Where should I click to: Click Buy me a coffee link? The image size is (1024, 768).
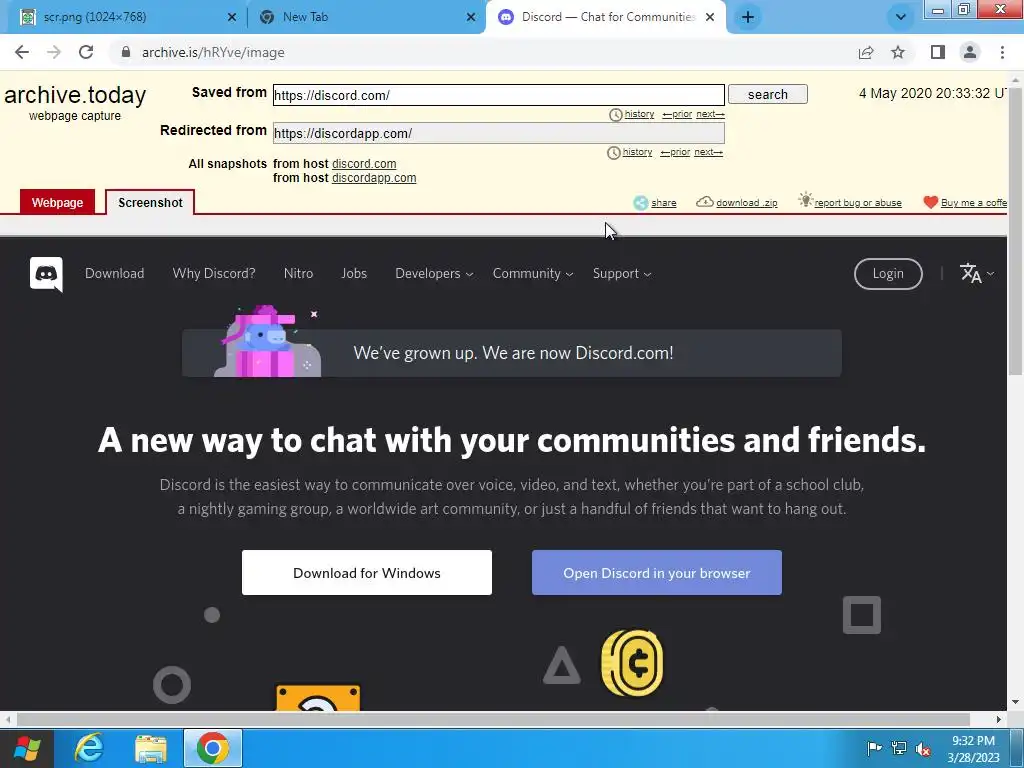tap(973, 203)
